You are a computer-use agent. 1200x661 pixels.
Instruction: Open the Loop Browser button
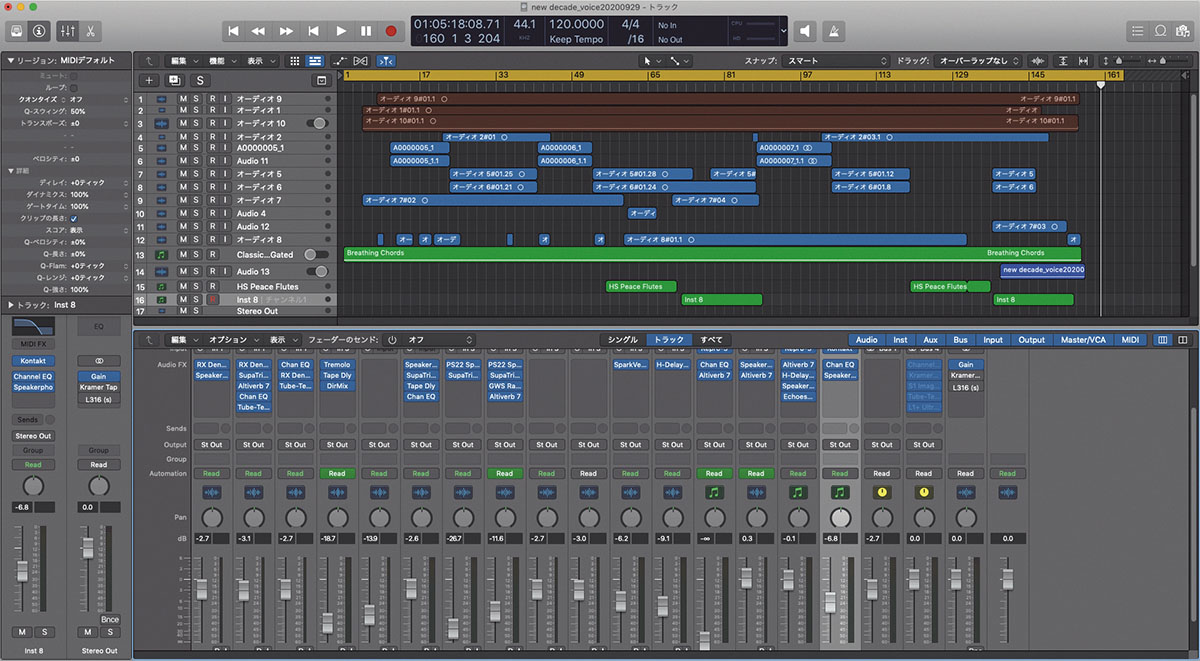(1160, 31)
